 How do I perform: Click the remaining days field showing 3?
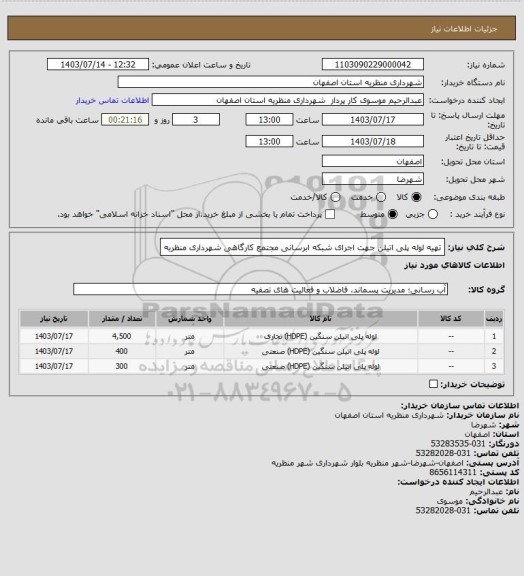pos(196,120)
